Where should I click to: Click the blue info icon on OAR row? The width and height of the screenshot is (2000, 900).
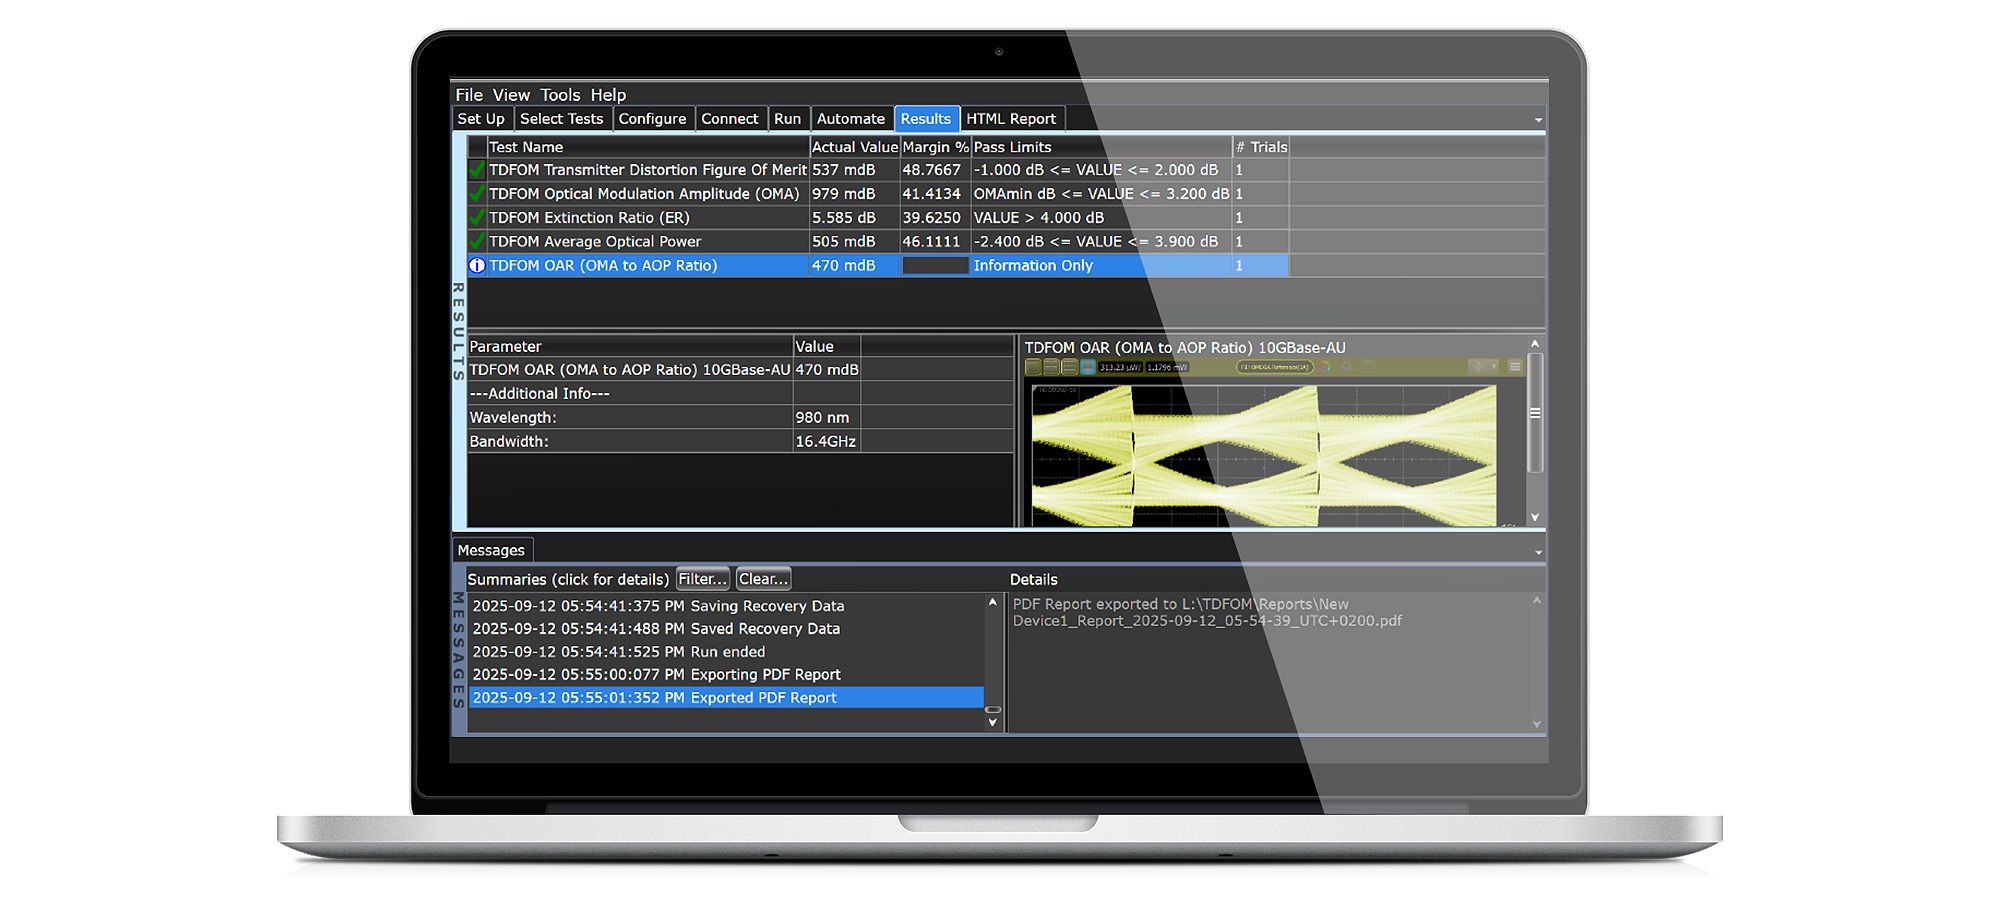tap(477, 266)
